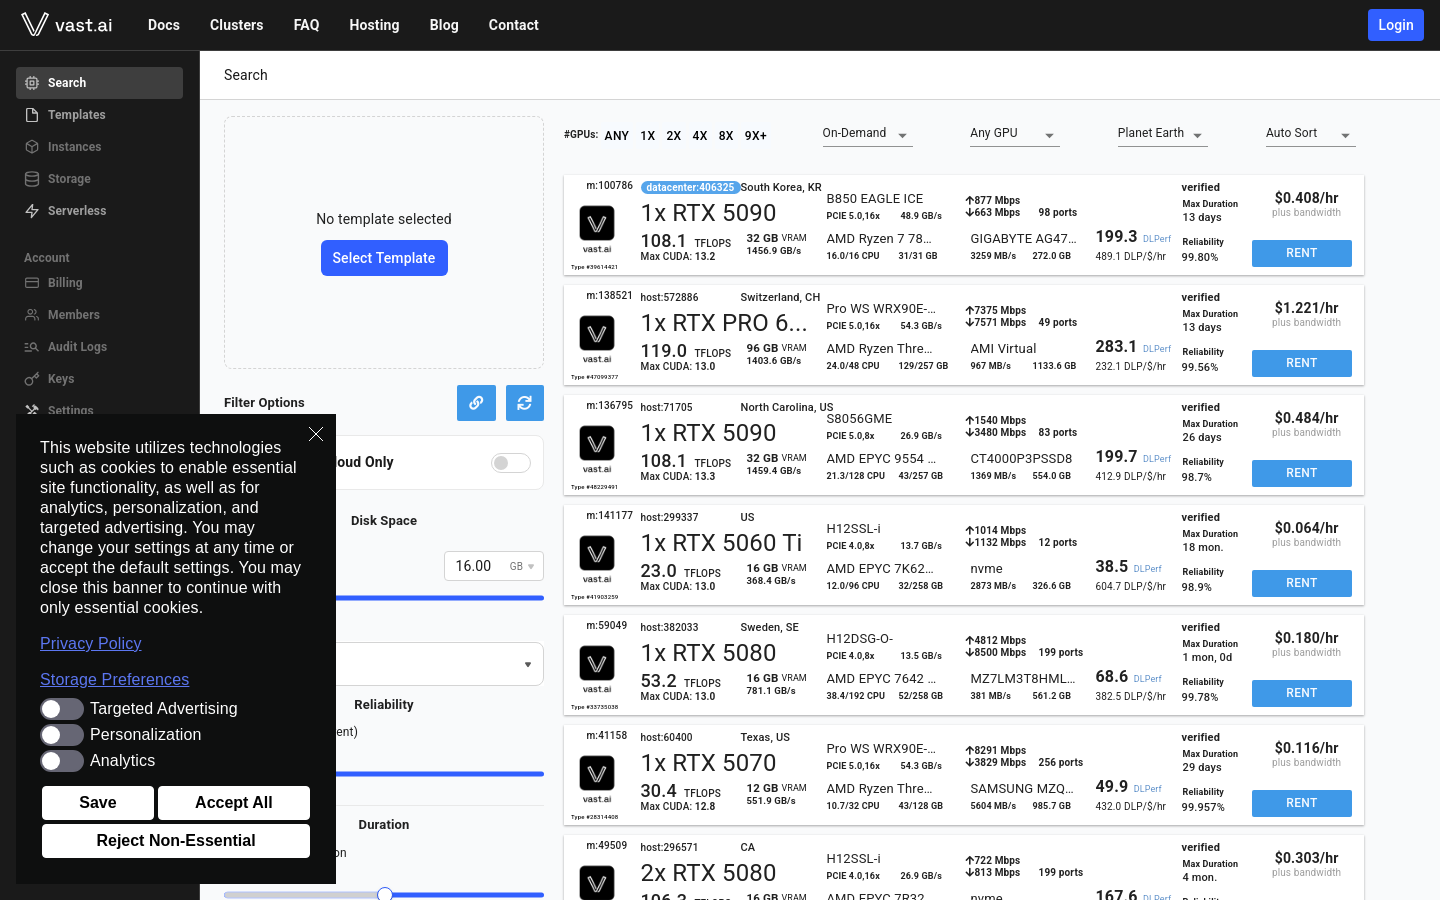Select 9X+ GPU count filter

point(756,136)
